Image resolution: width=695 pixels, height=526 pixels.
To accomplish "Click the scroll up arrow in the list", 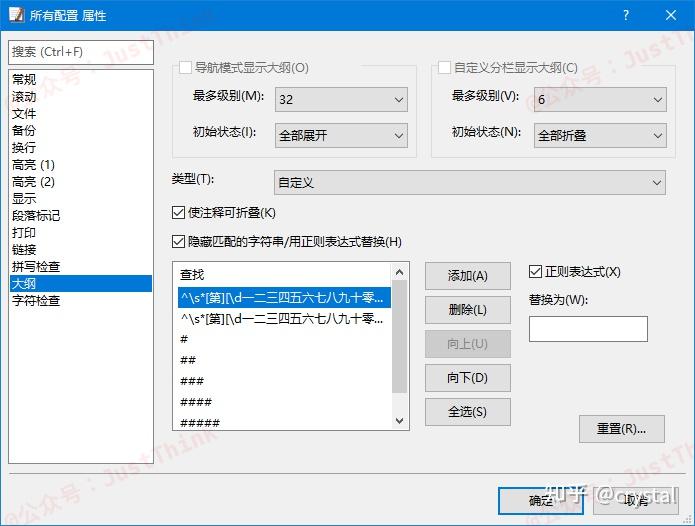I will (399, 272).
